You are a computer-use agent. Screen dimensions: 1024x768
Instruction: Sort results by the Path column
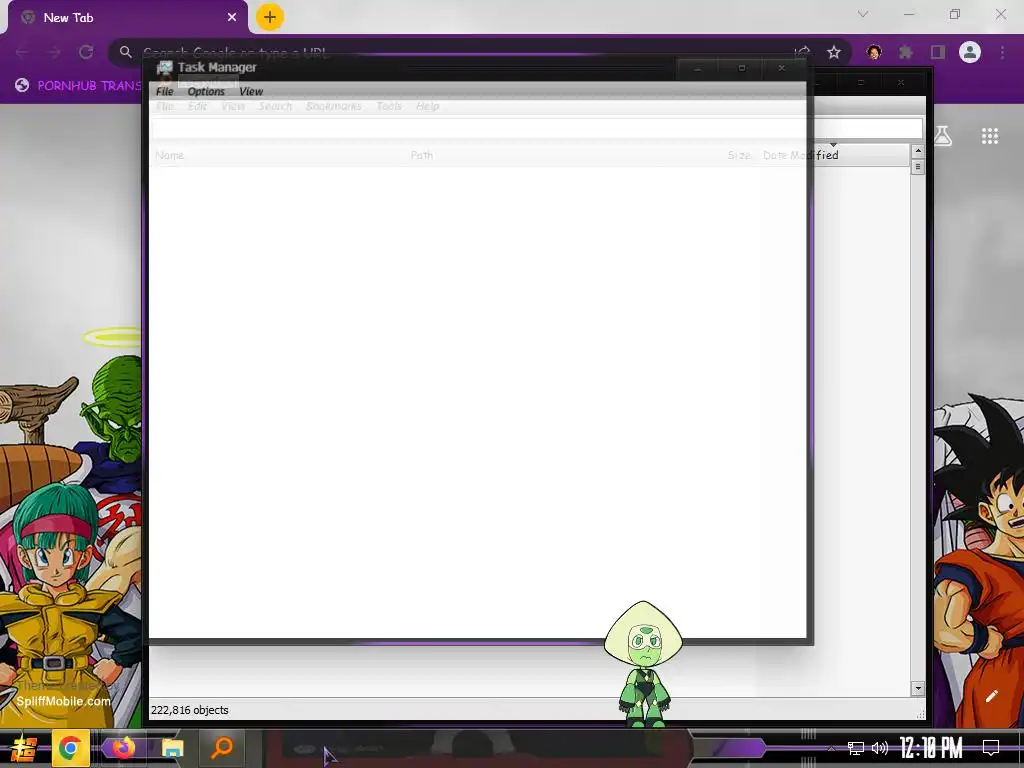coord(422,155)
